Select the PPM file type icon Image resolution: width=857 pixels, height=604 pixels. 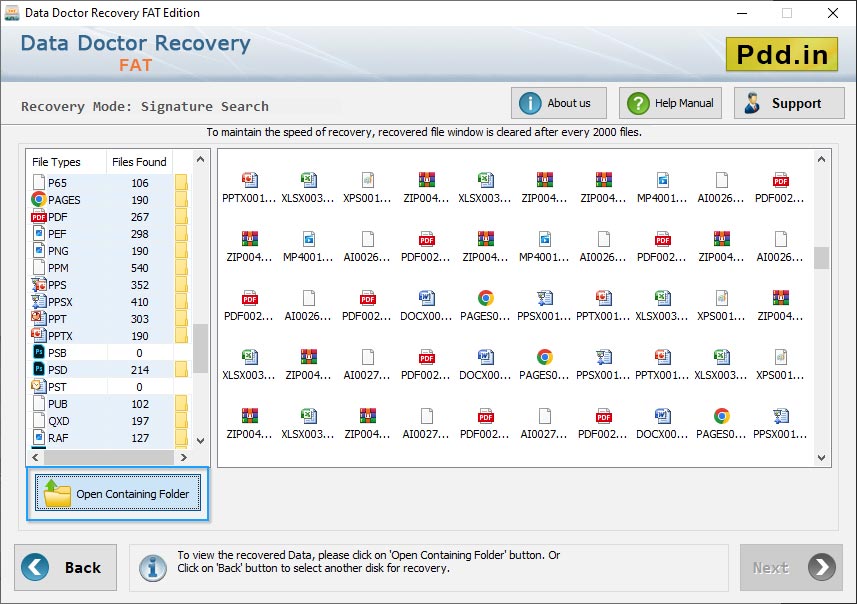point(39,267)
